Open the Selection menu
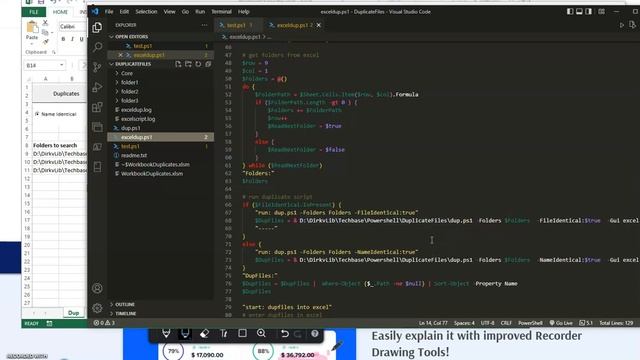This screenshot has height=360, width=640. pos(146,12)
